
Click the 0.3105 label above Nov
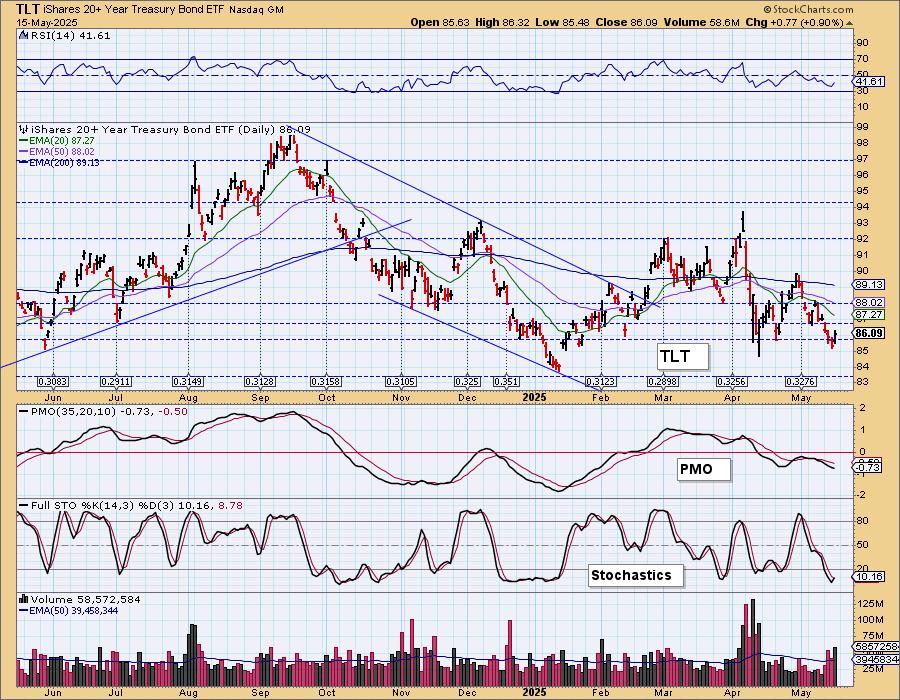401,382
